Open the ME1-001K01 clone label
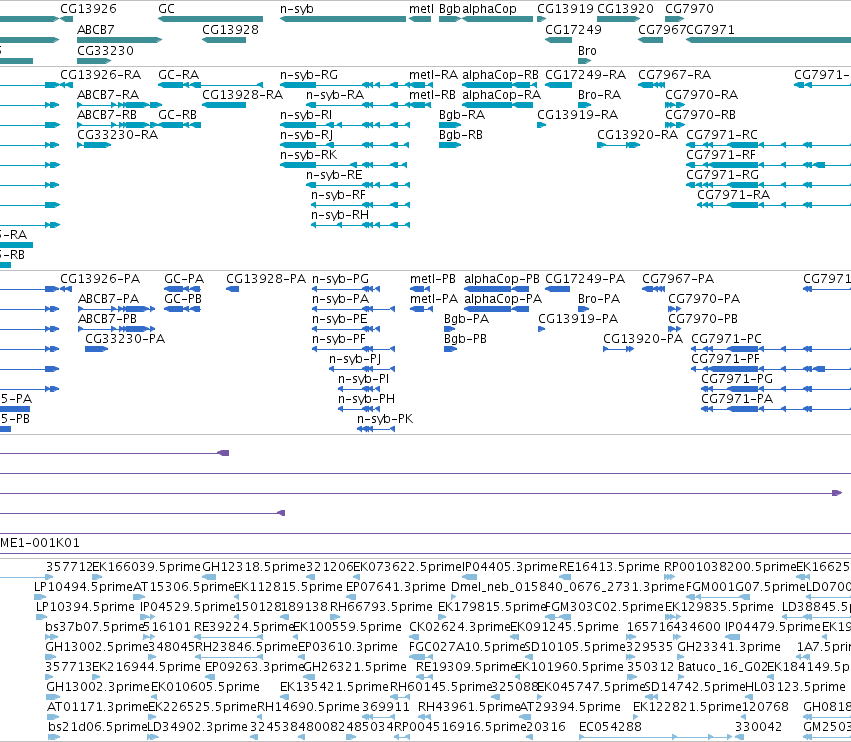The height and width of the screenshot is (742, 851). (40, 542)
